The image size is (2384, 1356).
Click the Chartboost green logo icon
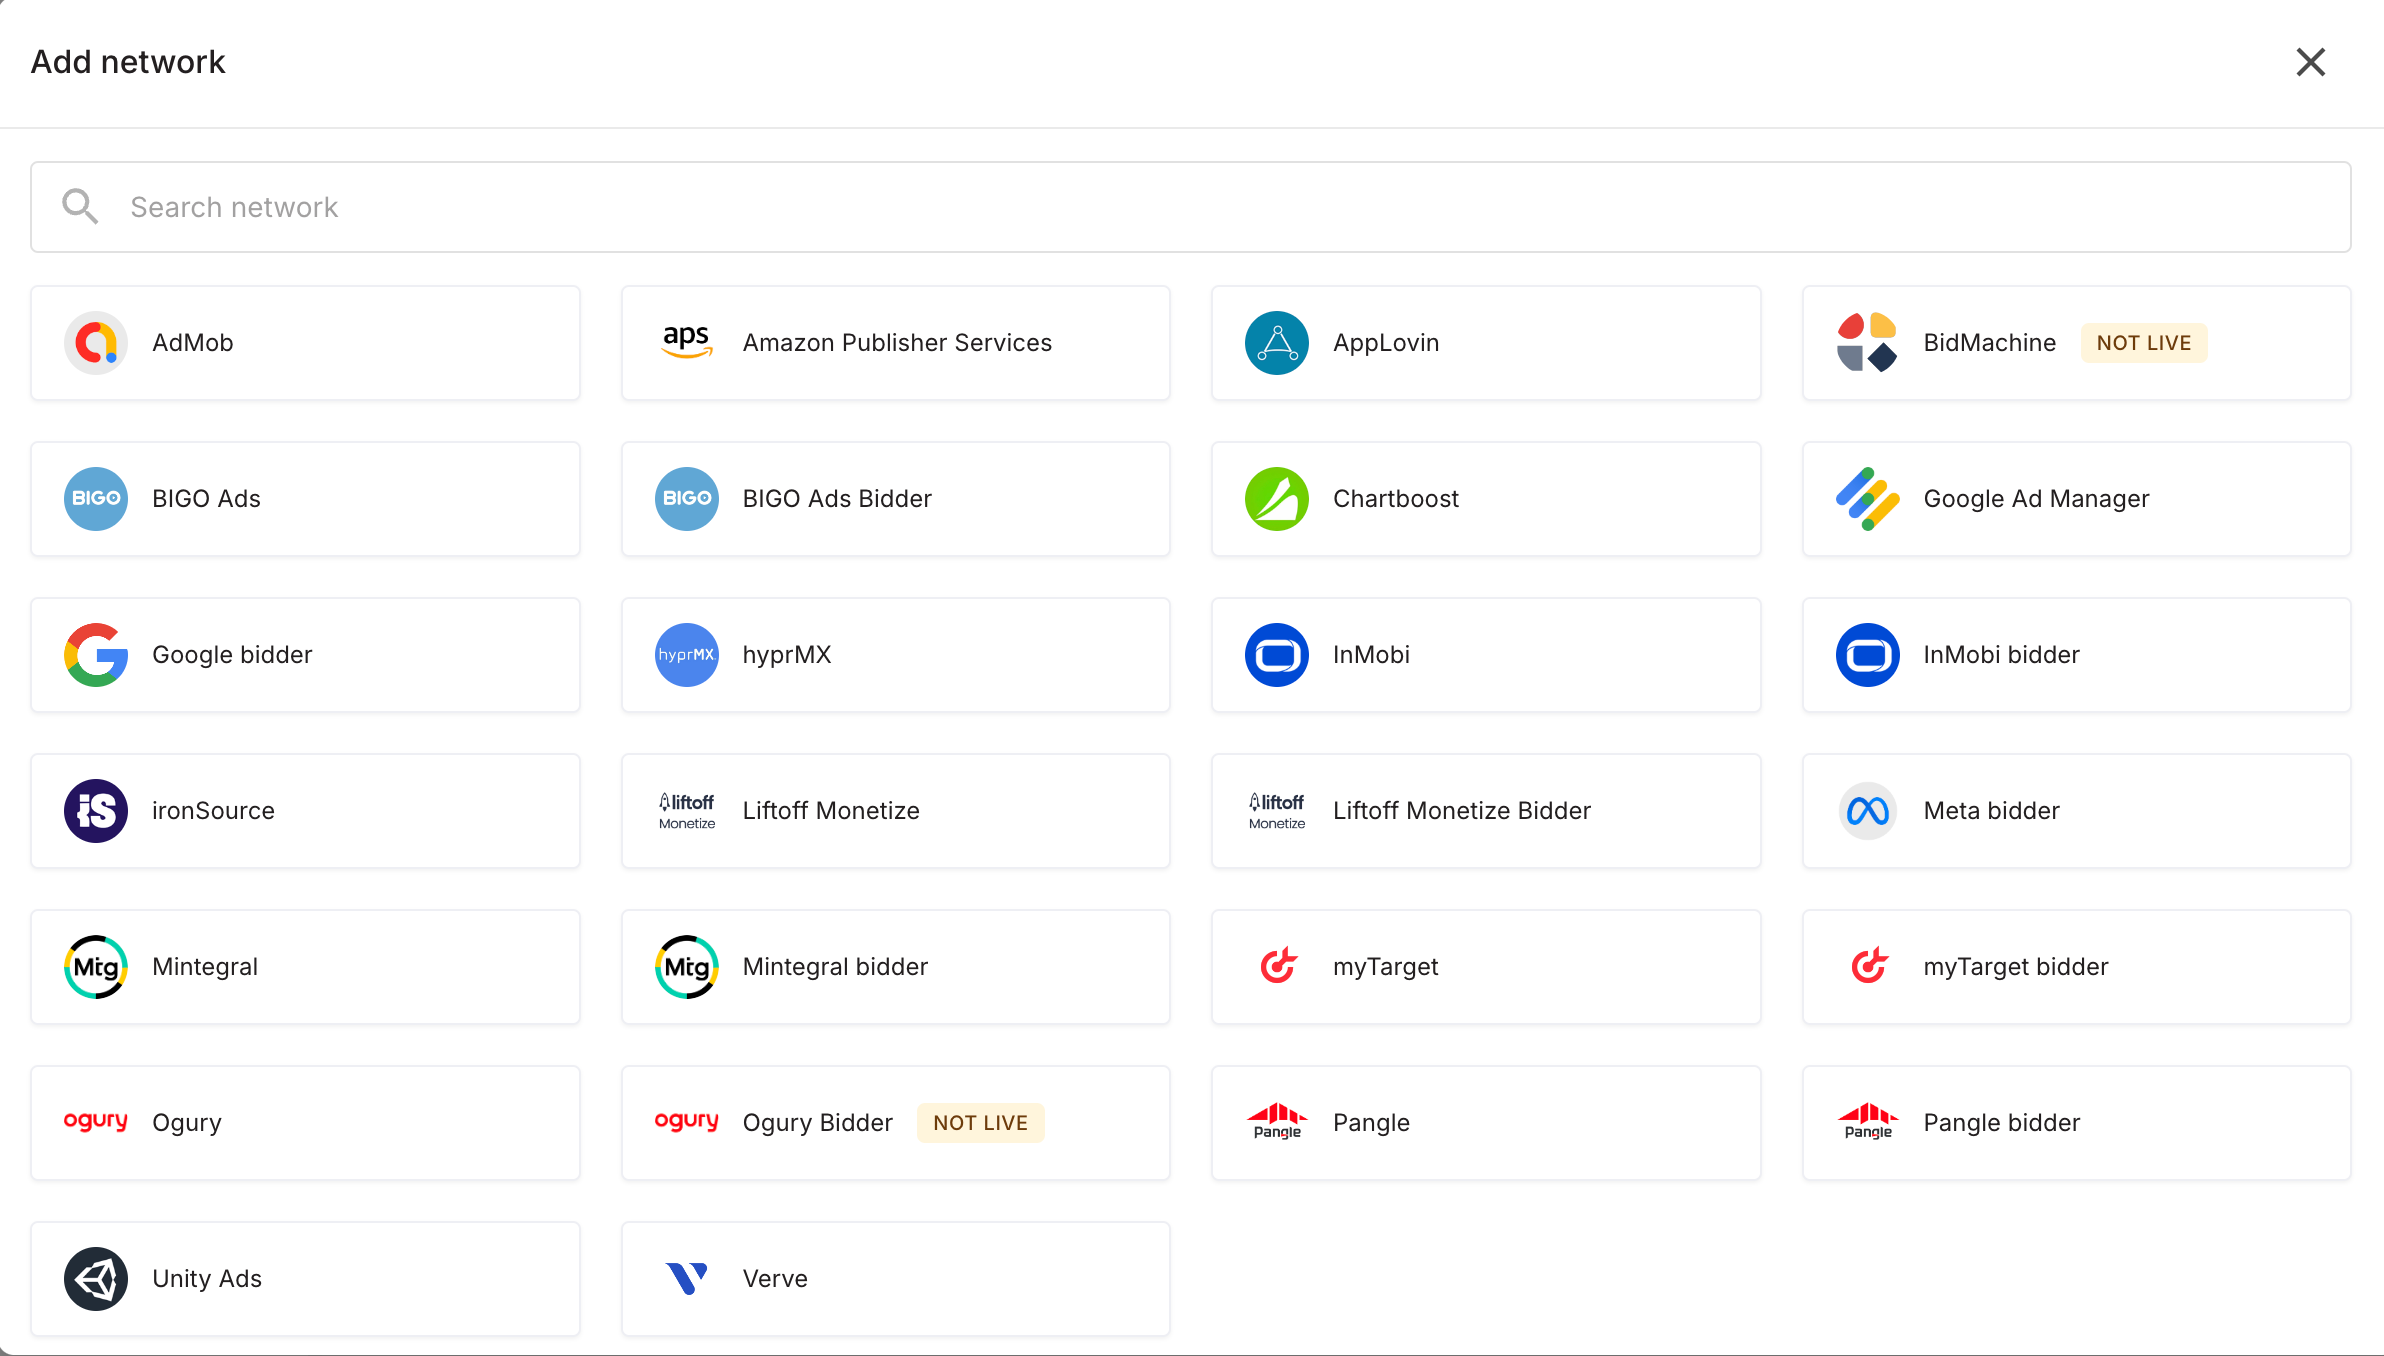pos(1277,499)
